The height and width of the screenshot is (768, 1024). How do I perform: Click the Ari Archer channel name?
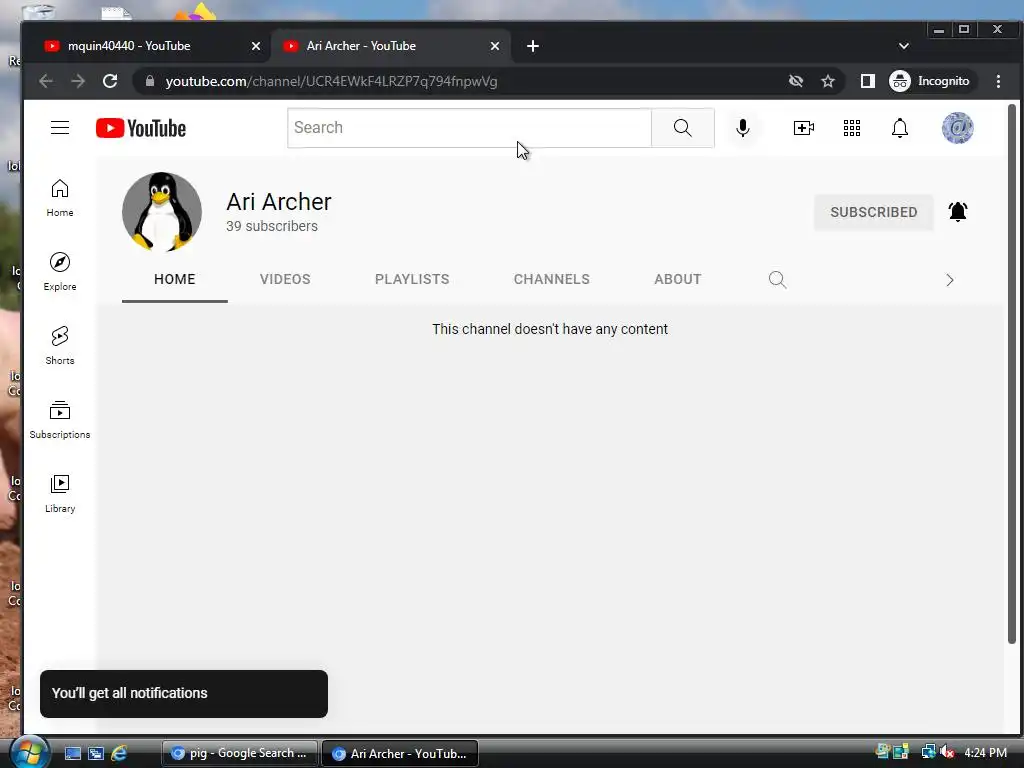[x=279, y=202]
